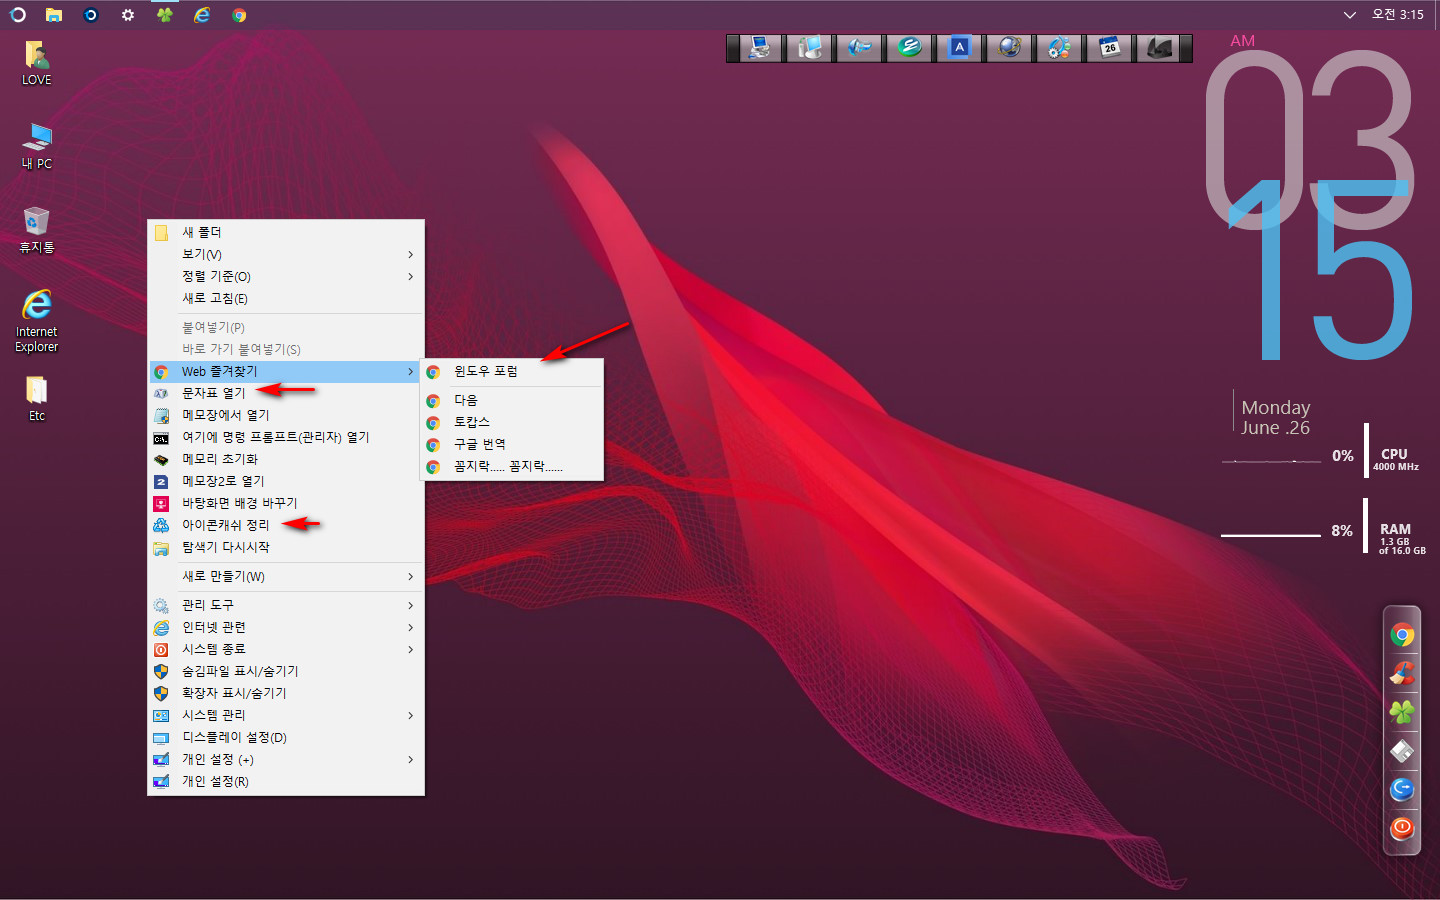
Task: Click the floppy disk dock icon
Action: click(1402, 751)
